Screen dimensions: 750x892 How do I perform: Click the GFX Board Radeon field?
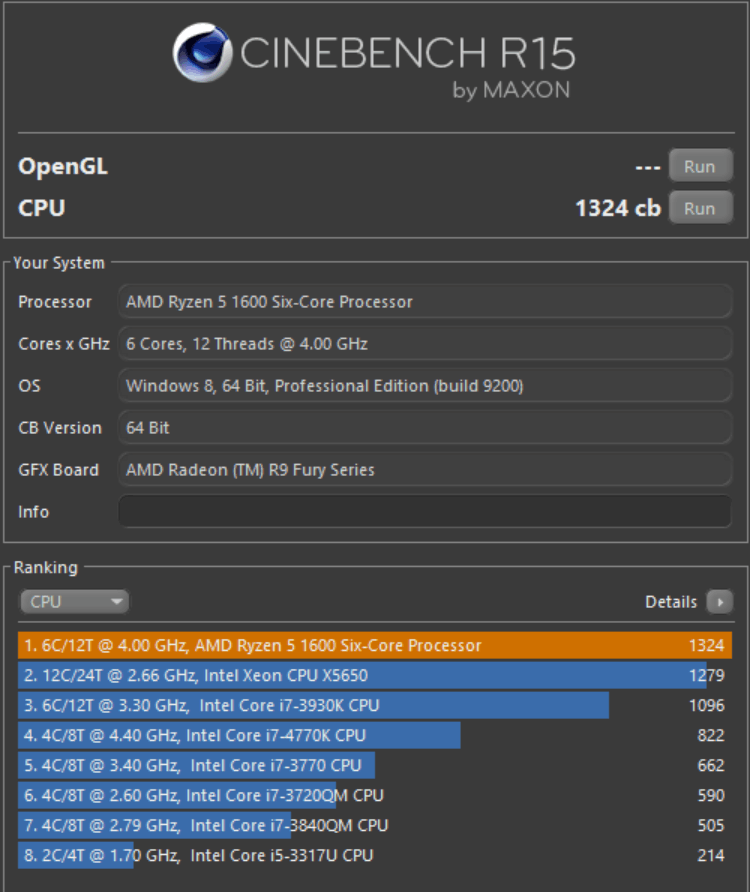425,470
